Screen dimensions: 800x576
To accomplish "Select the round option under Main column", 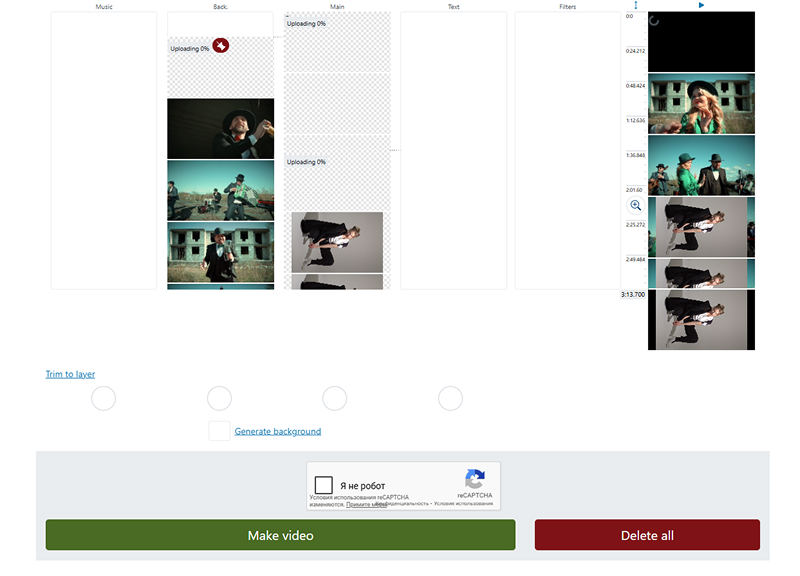I will point(335,399).
